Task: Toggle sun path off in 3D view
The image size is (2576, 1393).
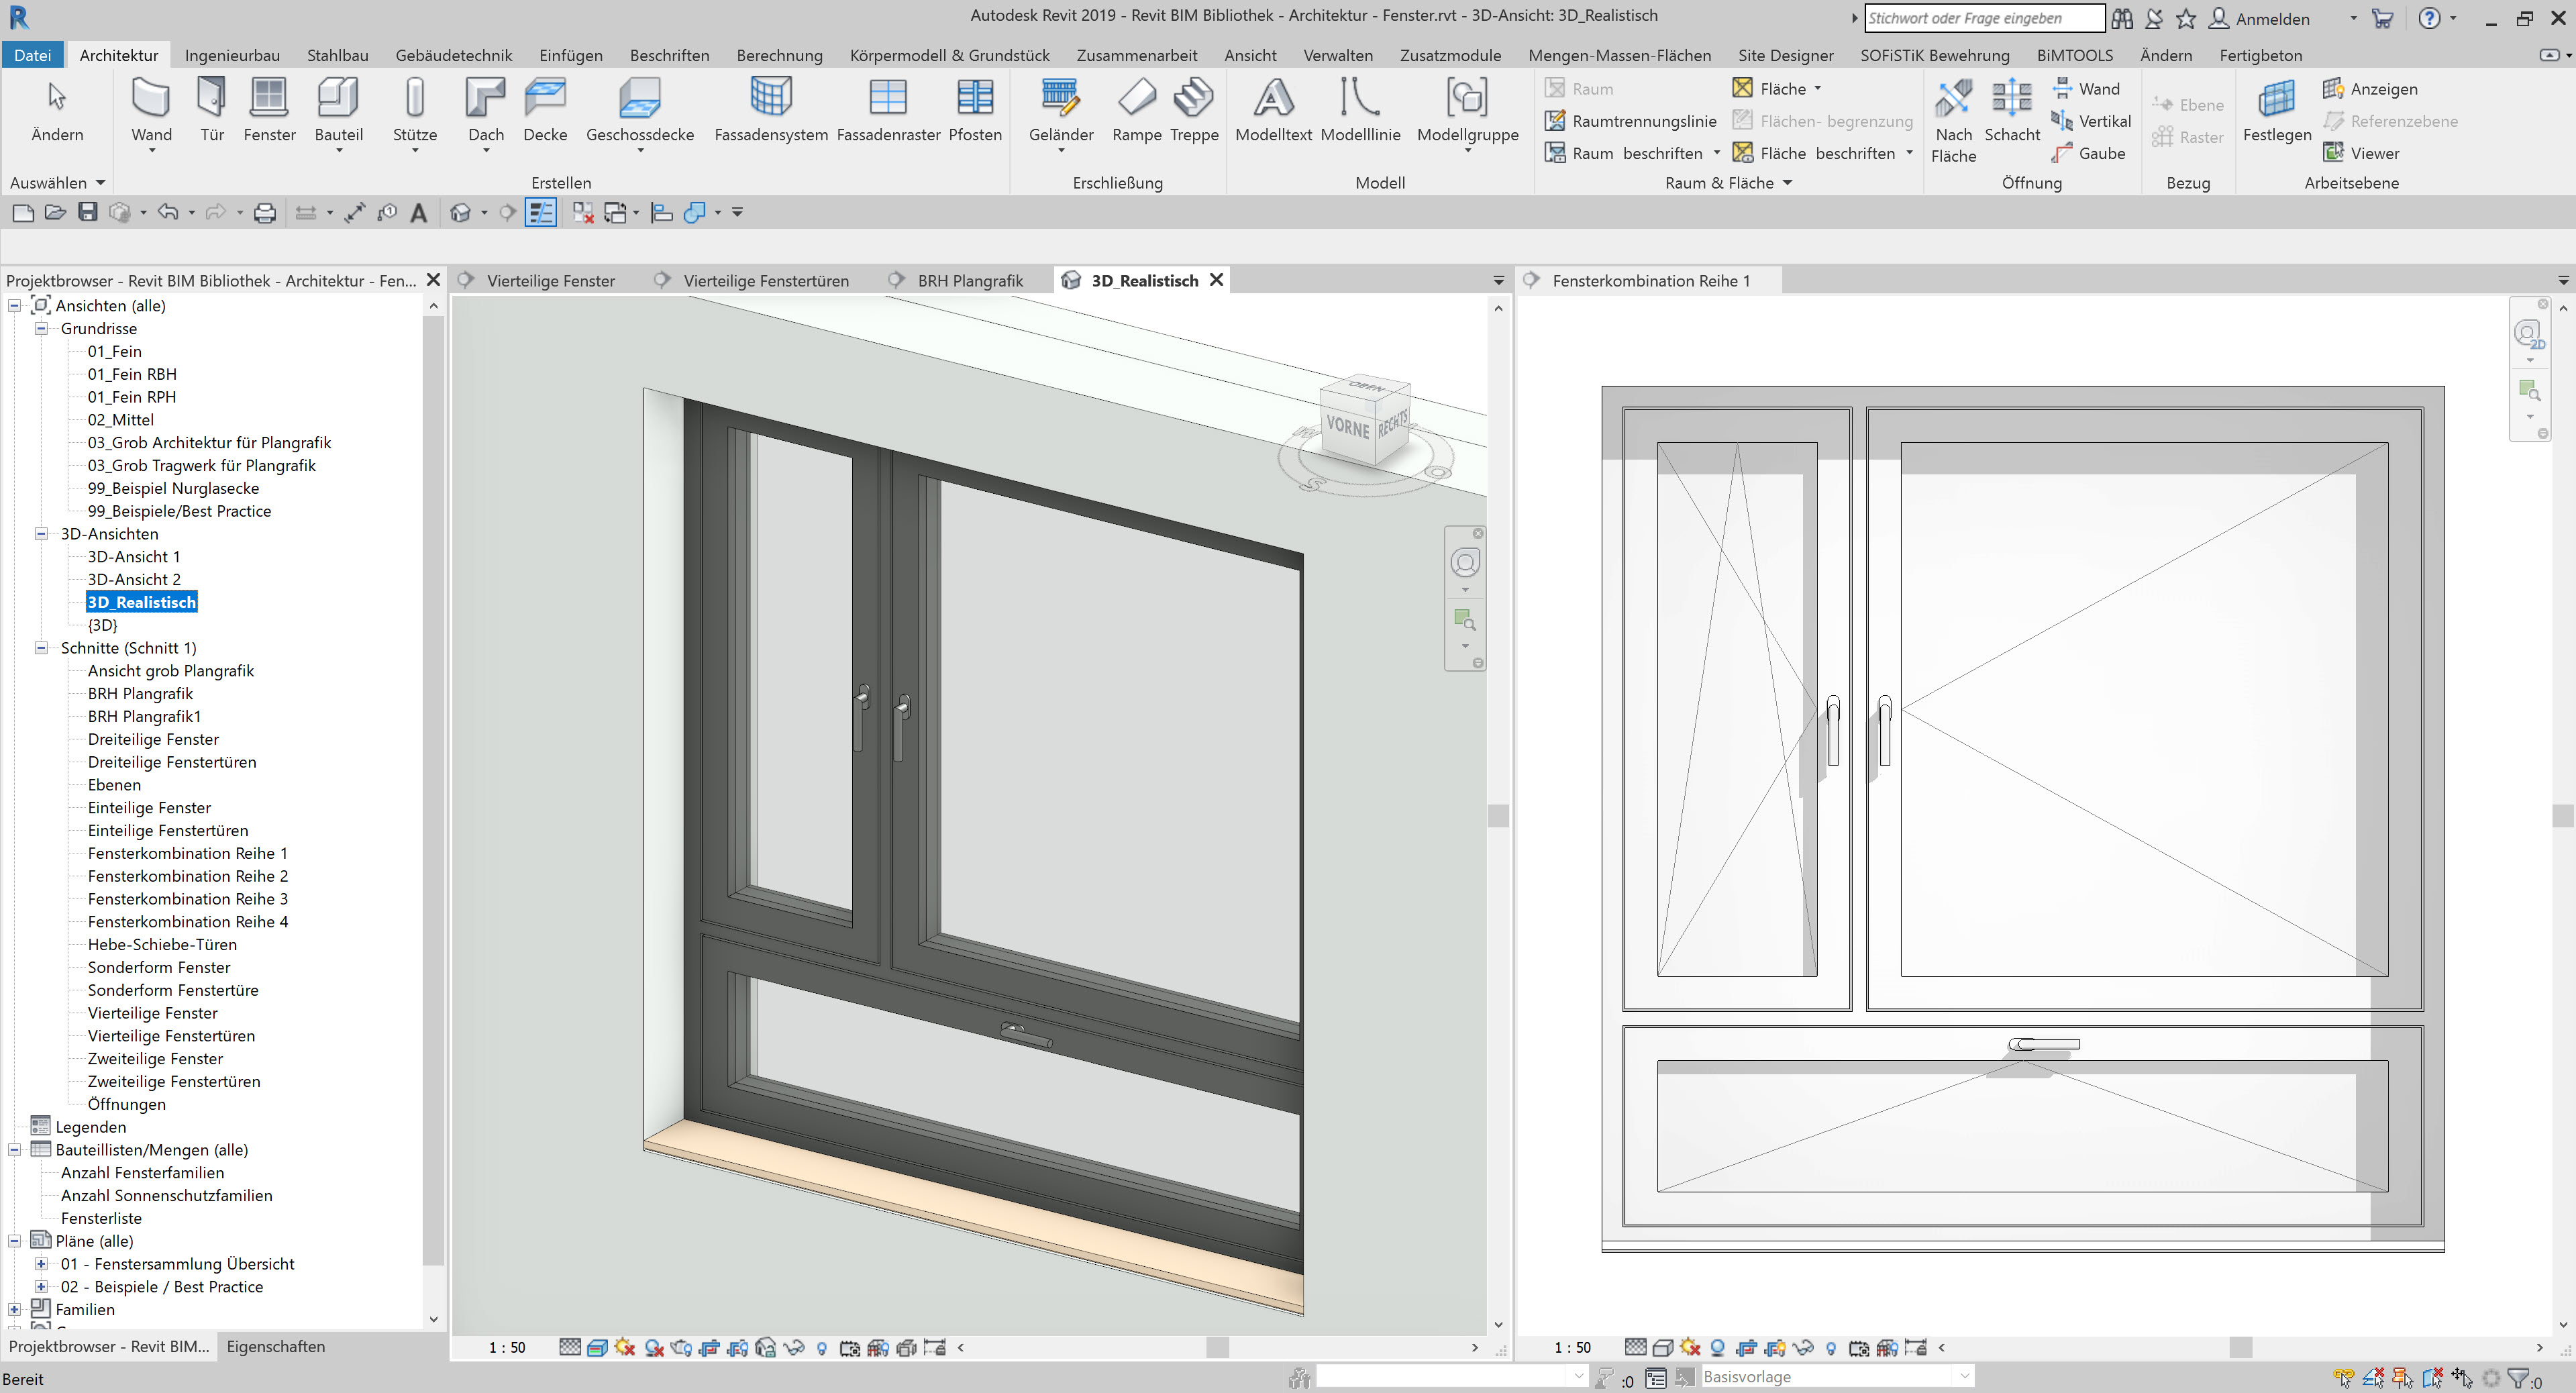Action: tap(625, 1347)
